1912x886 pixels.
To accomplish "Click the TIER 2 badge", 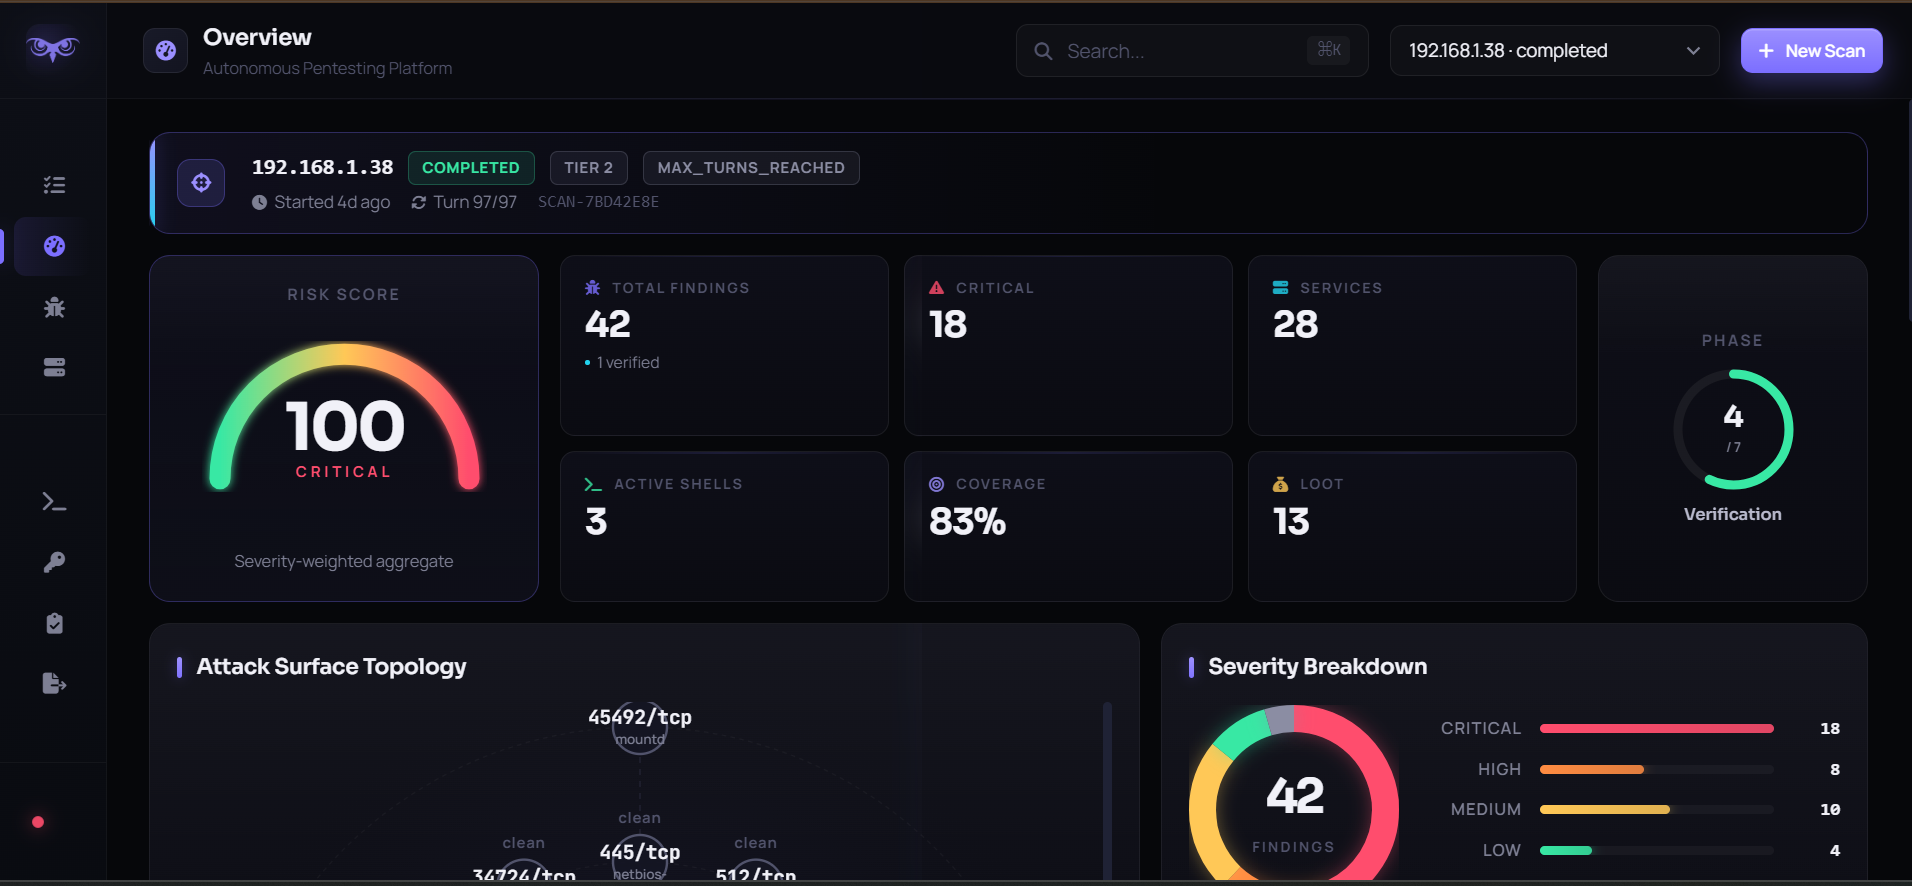I will (588, 168).
